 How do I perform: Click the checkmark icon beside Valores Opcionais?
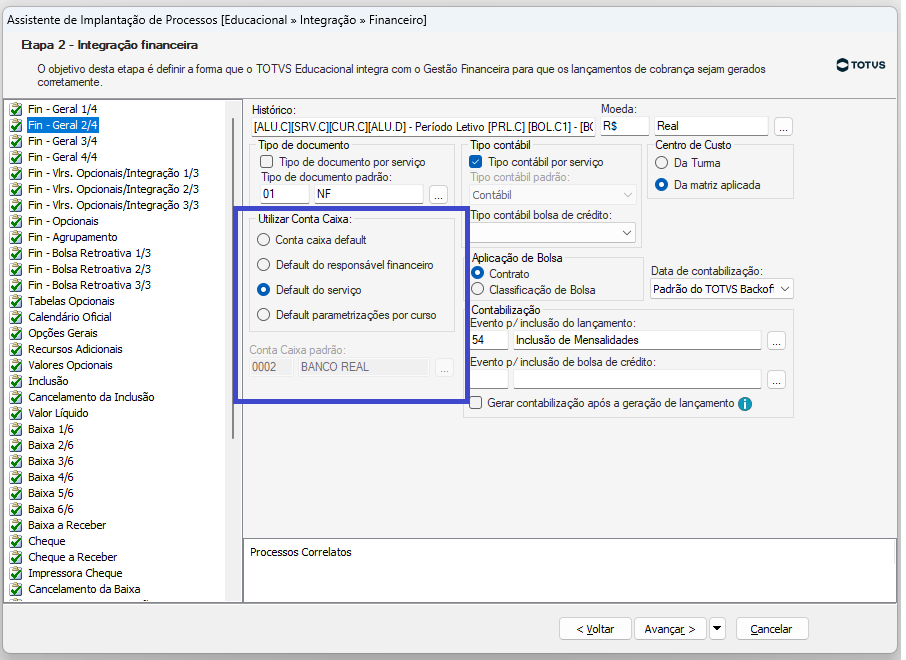(x=16, y=365)
